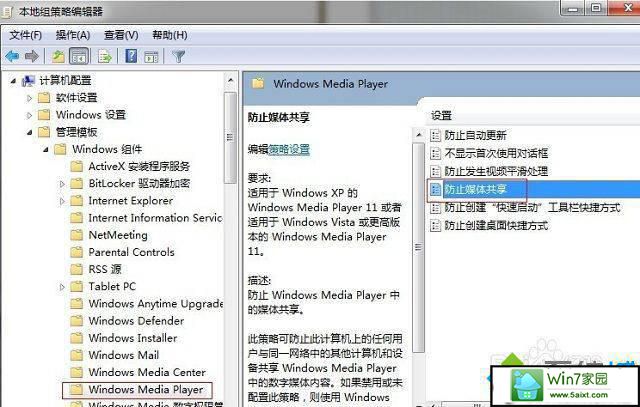This screenshot has width=640, height=407.
Task: Select the NetMeeting tree item
Action: 118,235
